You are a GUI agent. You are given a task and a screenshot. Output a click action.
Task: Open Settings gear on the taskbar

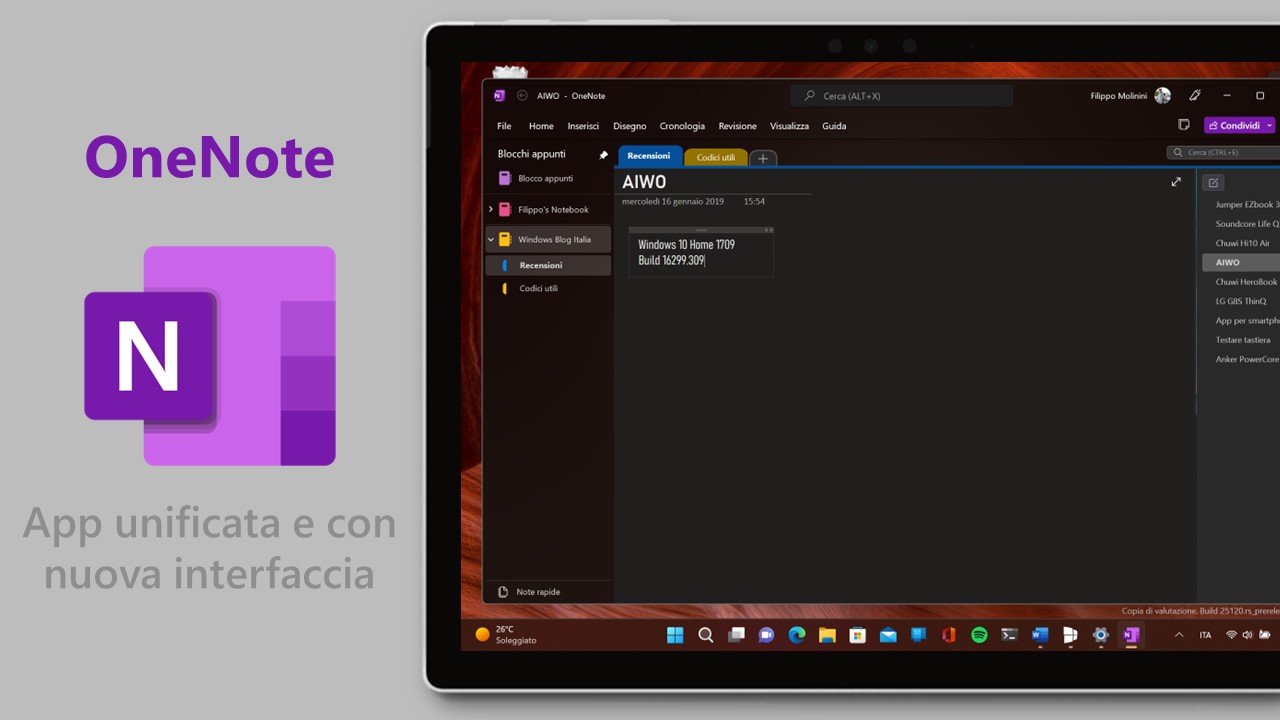pyautogui.click(x=1101, y=635)
